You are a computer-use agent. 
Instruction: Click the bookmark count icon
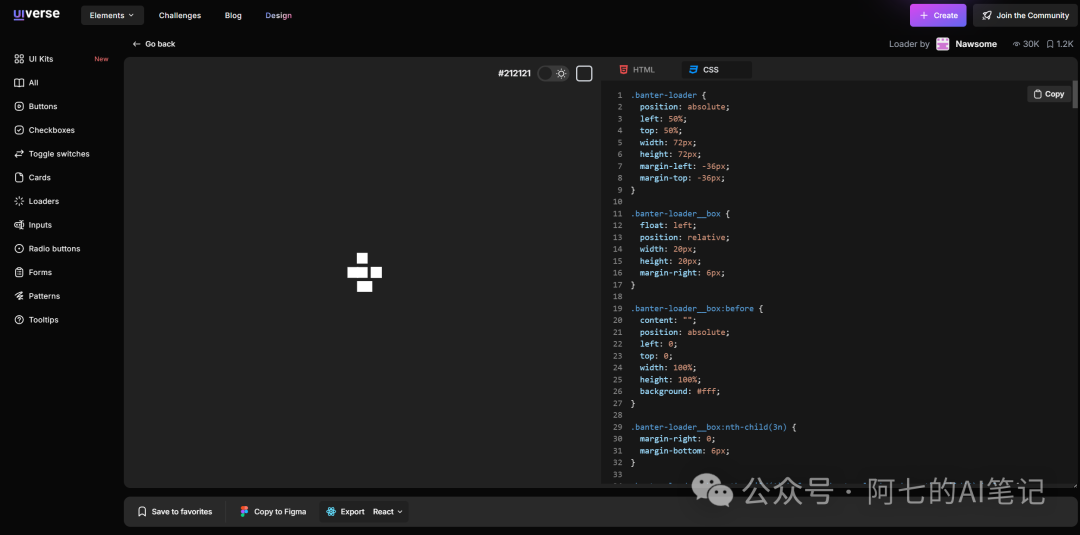[x=1050, y=44]
